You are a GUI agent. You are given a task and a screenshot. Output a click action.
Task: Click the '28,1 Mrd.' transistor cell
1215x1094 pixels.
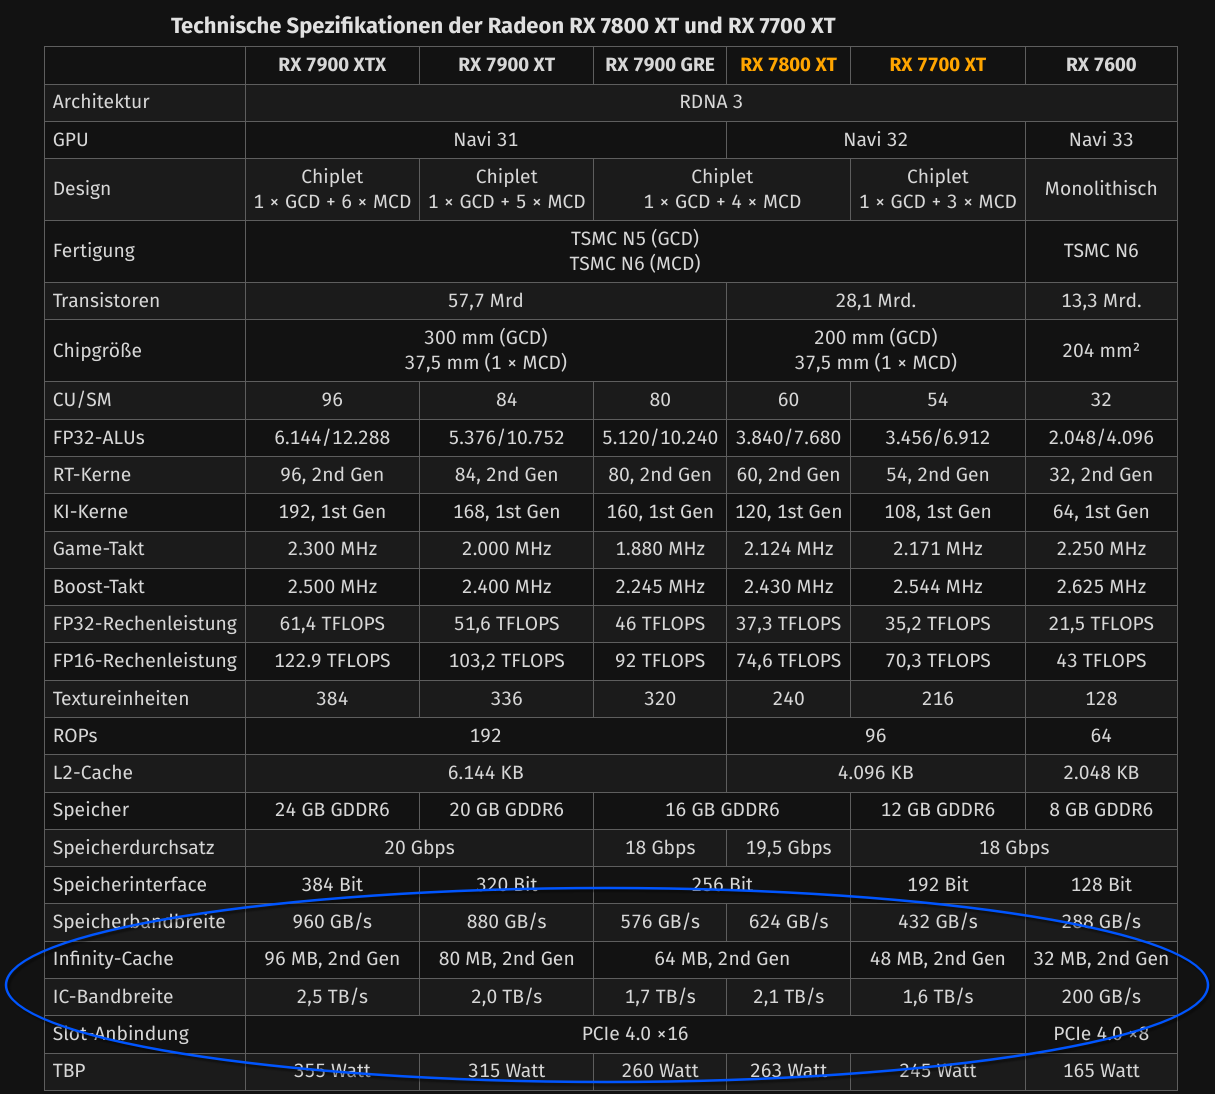875,301
